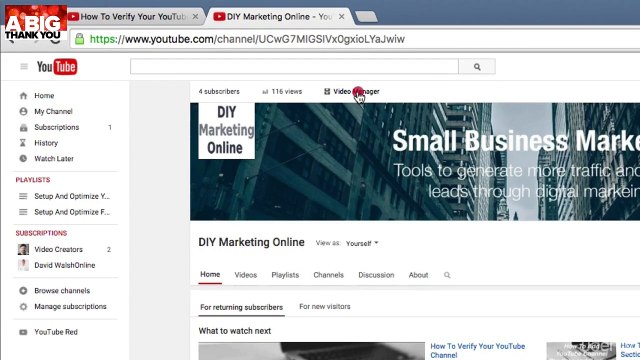Viewport: 640px width, 360px height.
Task: Open the channel About tab
Action: coord(418,275)
